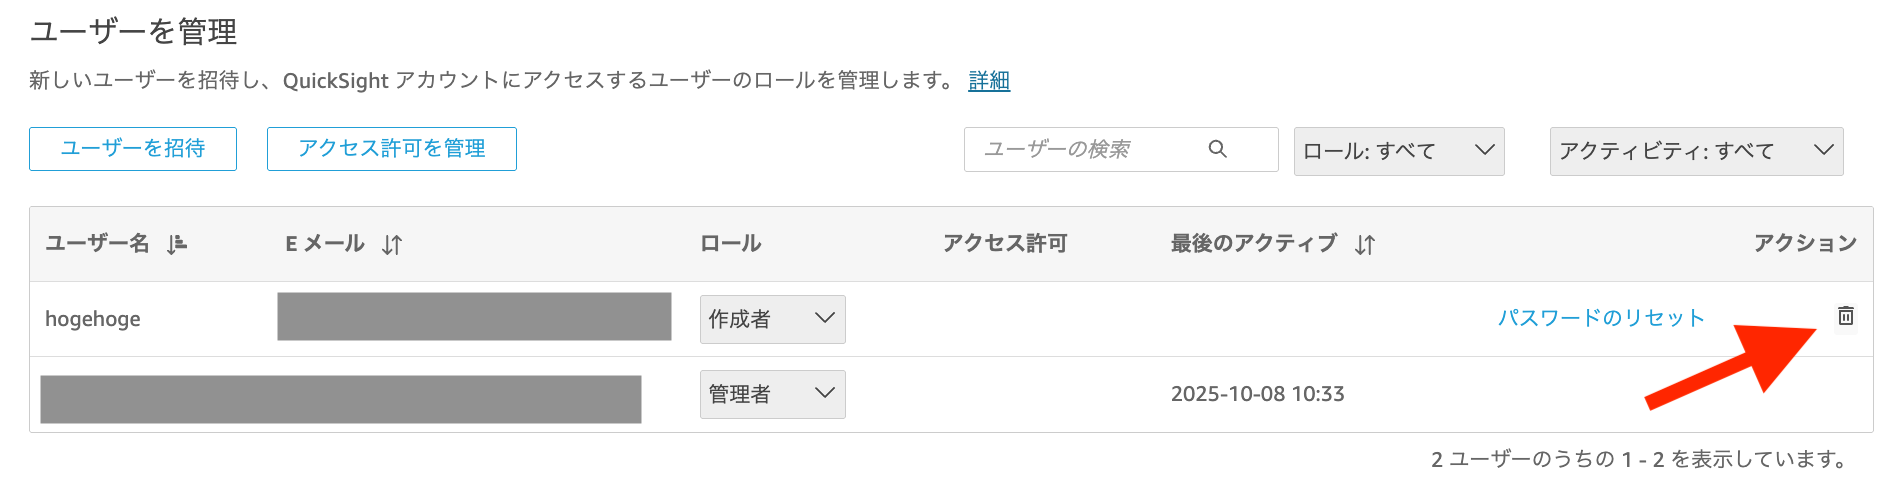Click the ユーザー名 column header
Image resolution: width=1888 pixels, height=504 pixels.
coord(97,243)
